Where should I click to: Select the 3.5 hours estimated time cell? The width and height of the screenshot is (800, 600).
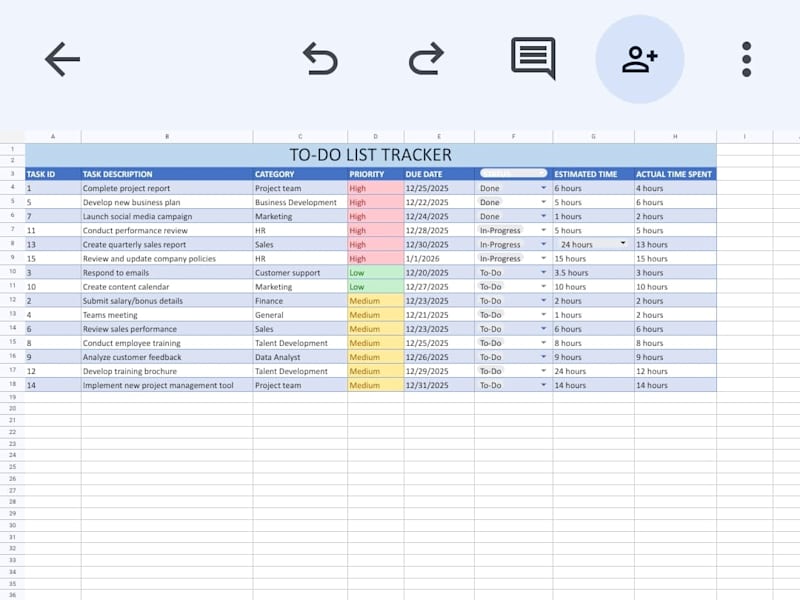[x=593, y=272]
